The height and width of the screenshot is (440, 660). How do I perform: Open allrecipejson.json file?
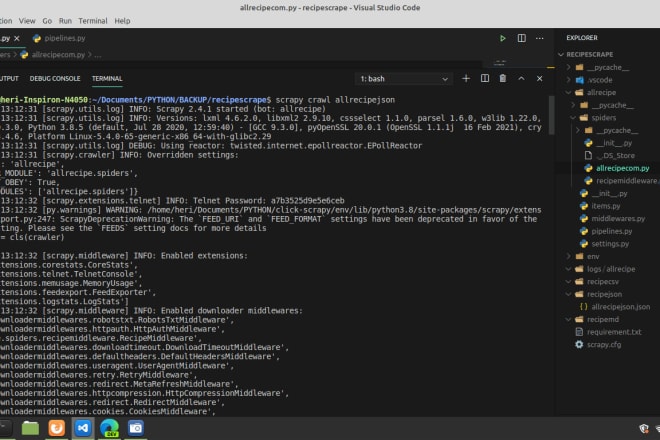click(x=620, y=307)
